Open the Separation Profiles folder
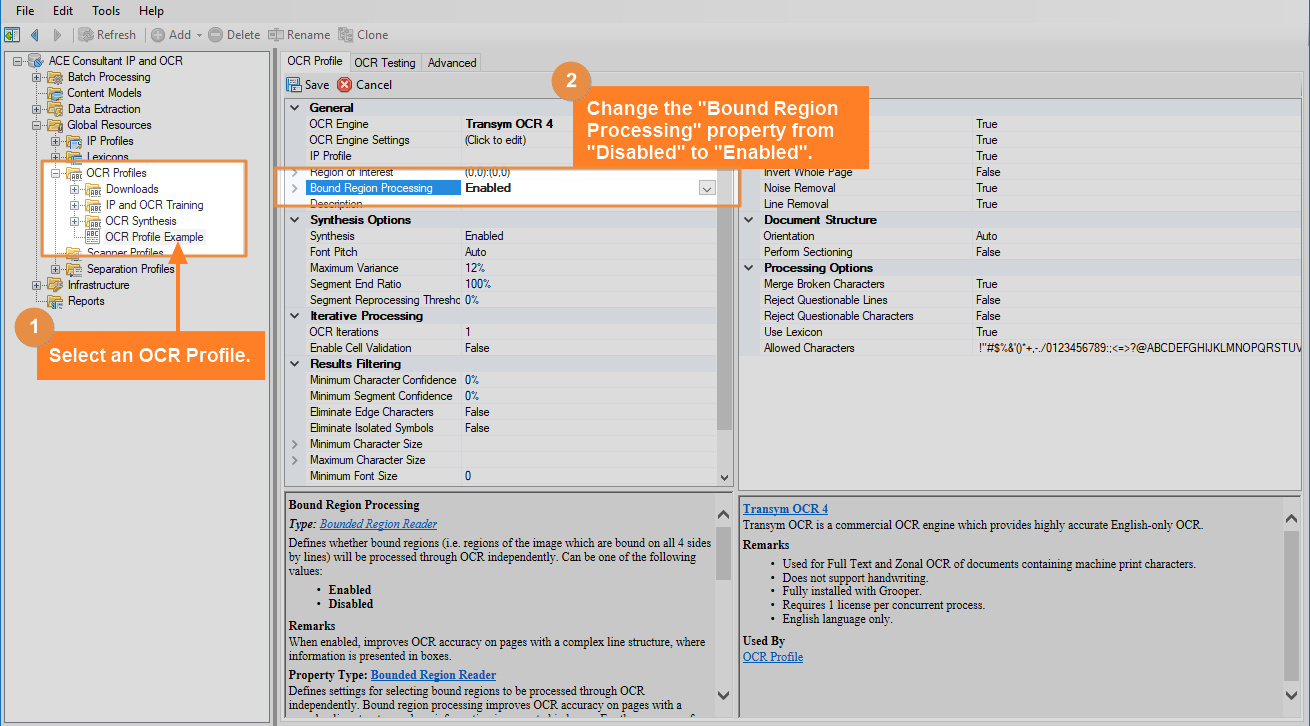1310x726 pixels. tap(130, 269)
